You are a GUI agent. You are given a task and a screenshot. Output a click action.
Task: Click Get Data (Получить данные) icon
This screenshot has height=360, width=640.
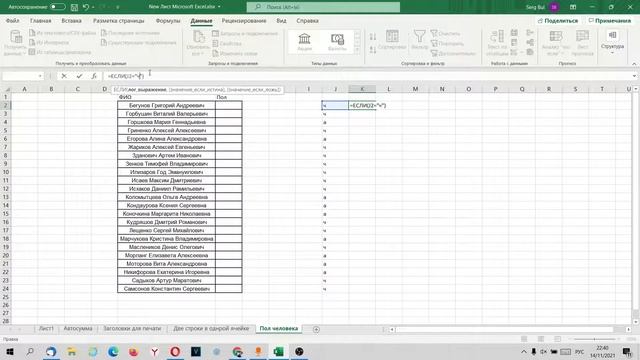[16, 42]
